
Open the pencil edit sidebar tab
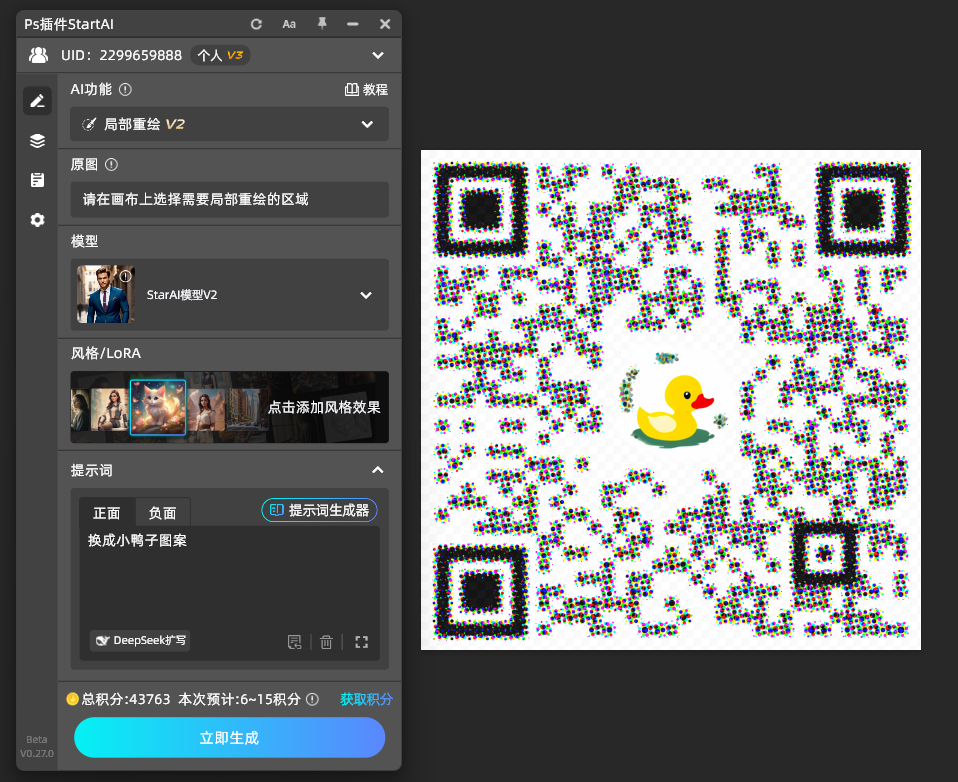coord(37,101)
